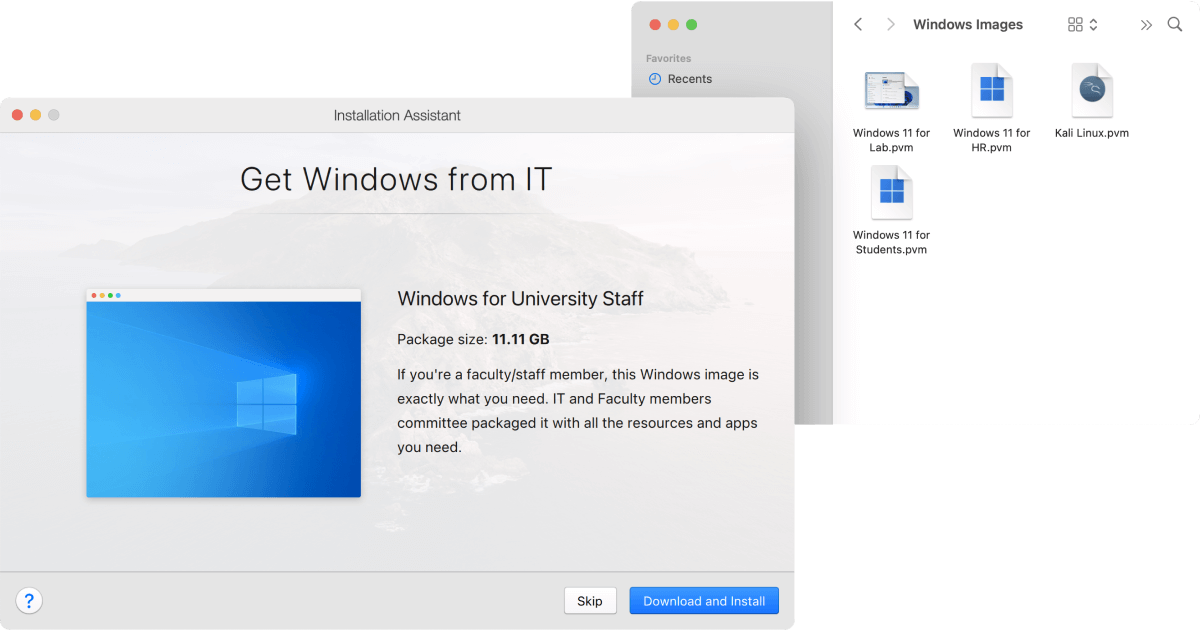Click the Skip button
1200x630 pixels.
coord(590,600)
